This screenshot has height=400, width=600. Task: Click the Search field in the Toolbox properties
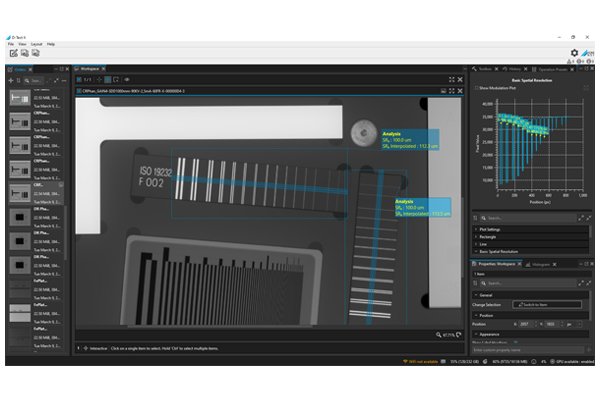click(x=528, y=218)
